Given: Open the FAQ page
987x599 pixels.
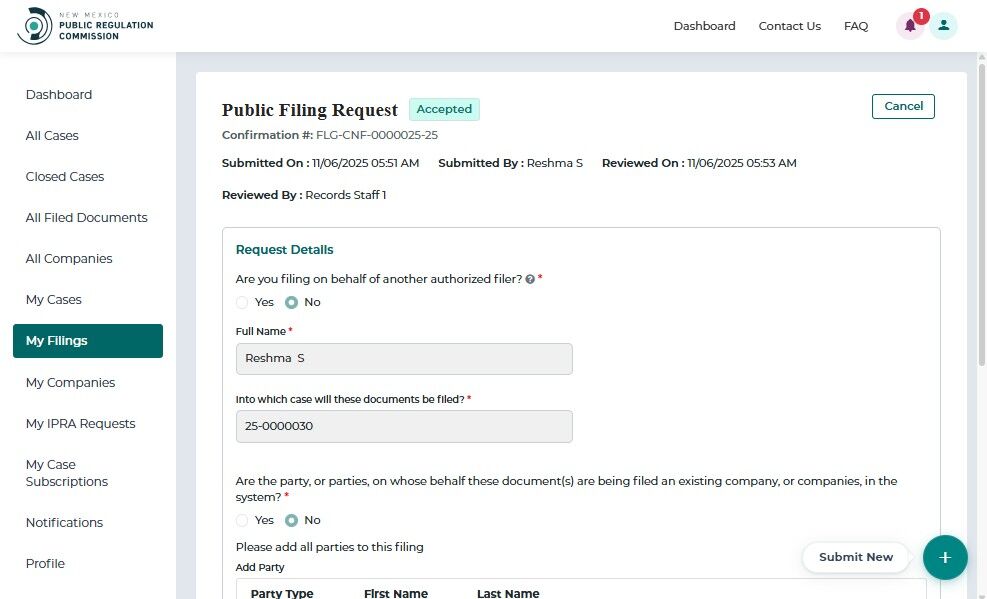Looking at the screenshot, I should 856,26.
